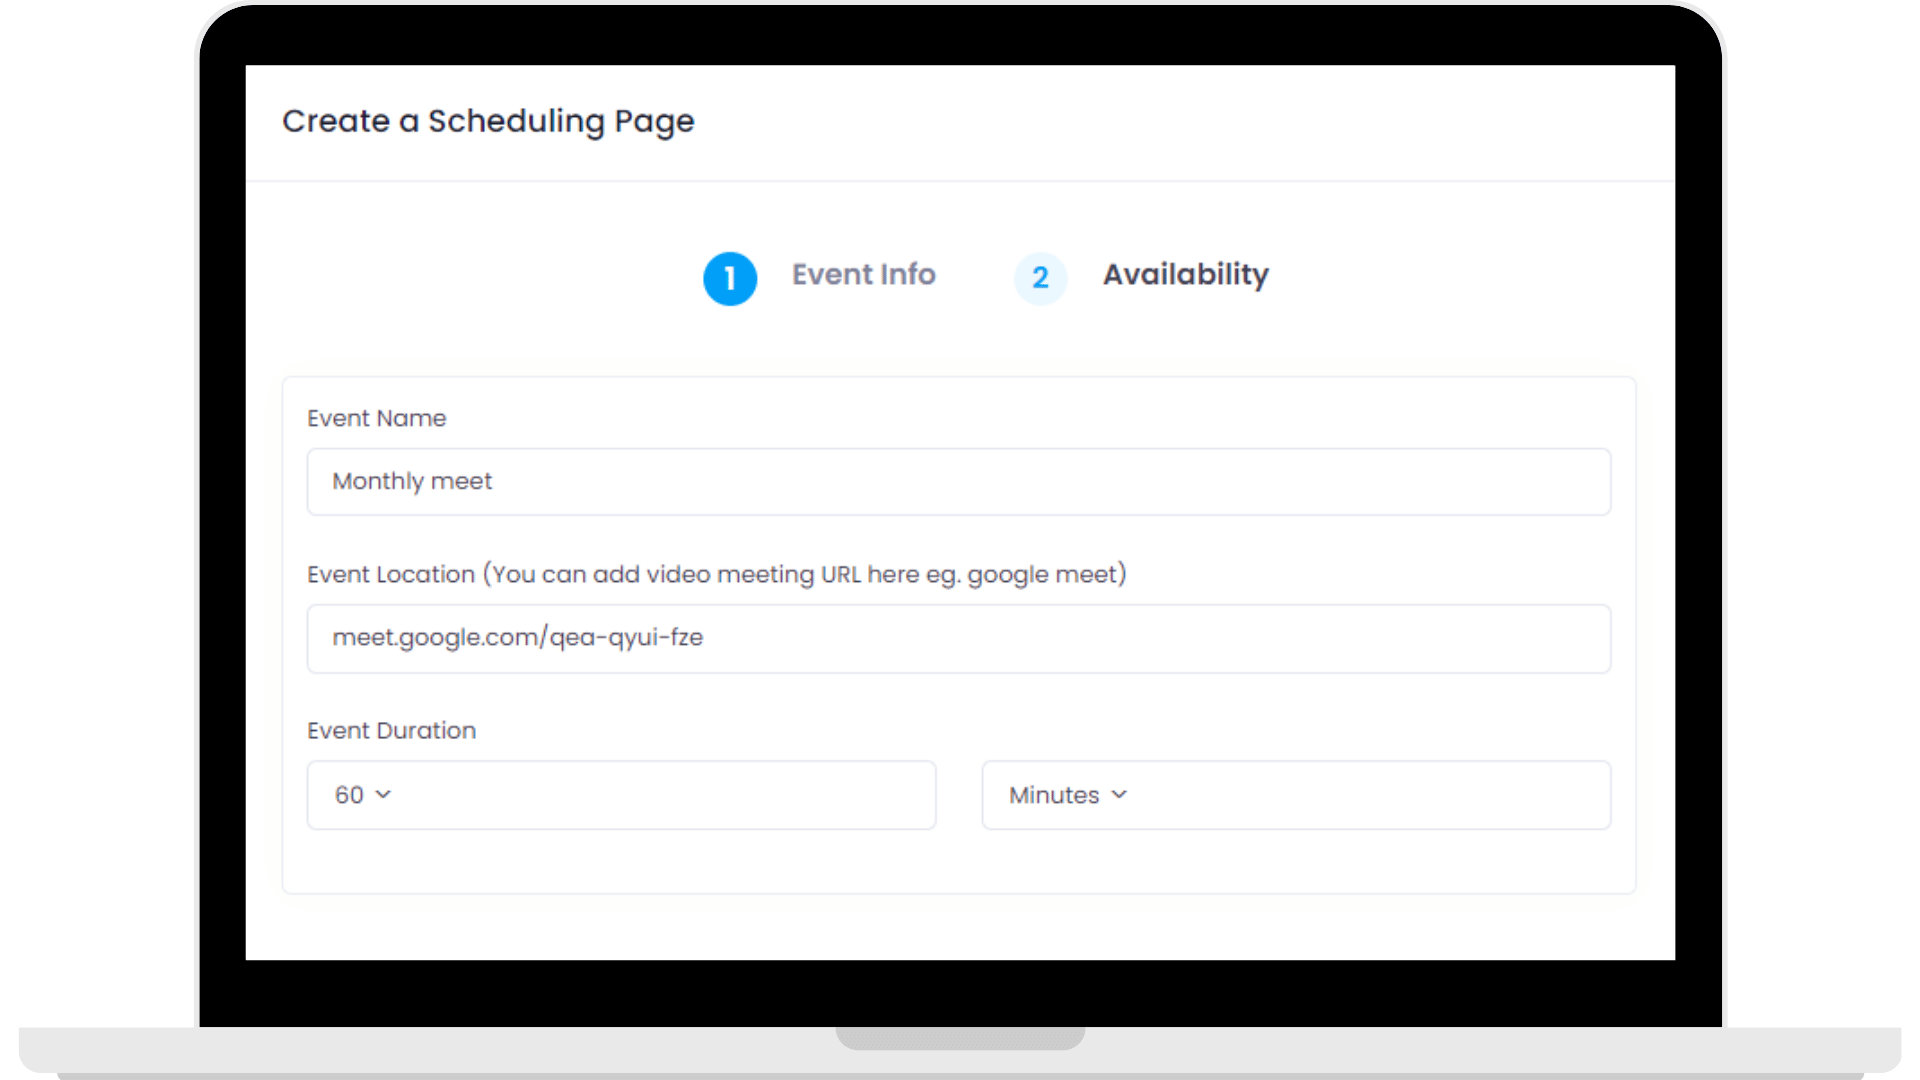Screen dimensions: 1920x1080
Task: Click the chevron arrow beside 60
Action: 383,795
